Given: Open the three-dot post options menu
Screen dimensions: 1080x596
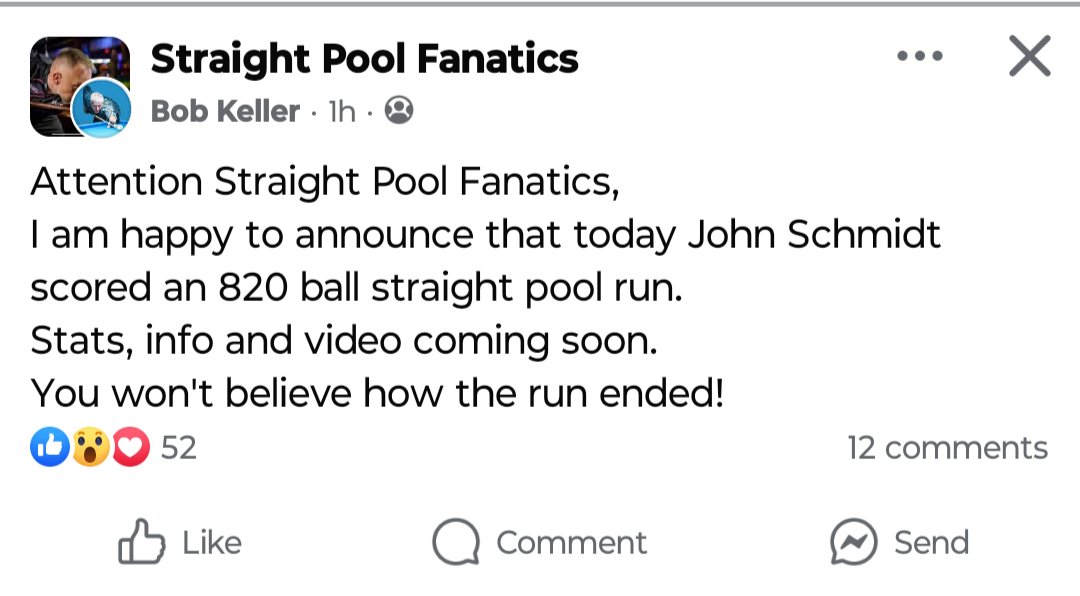Looking at the screenshot, I should point(920,57).
